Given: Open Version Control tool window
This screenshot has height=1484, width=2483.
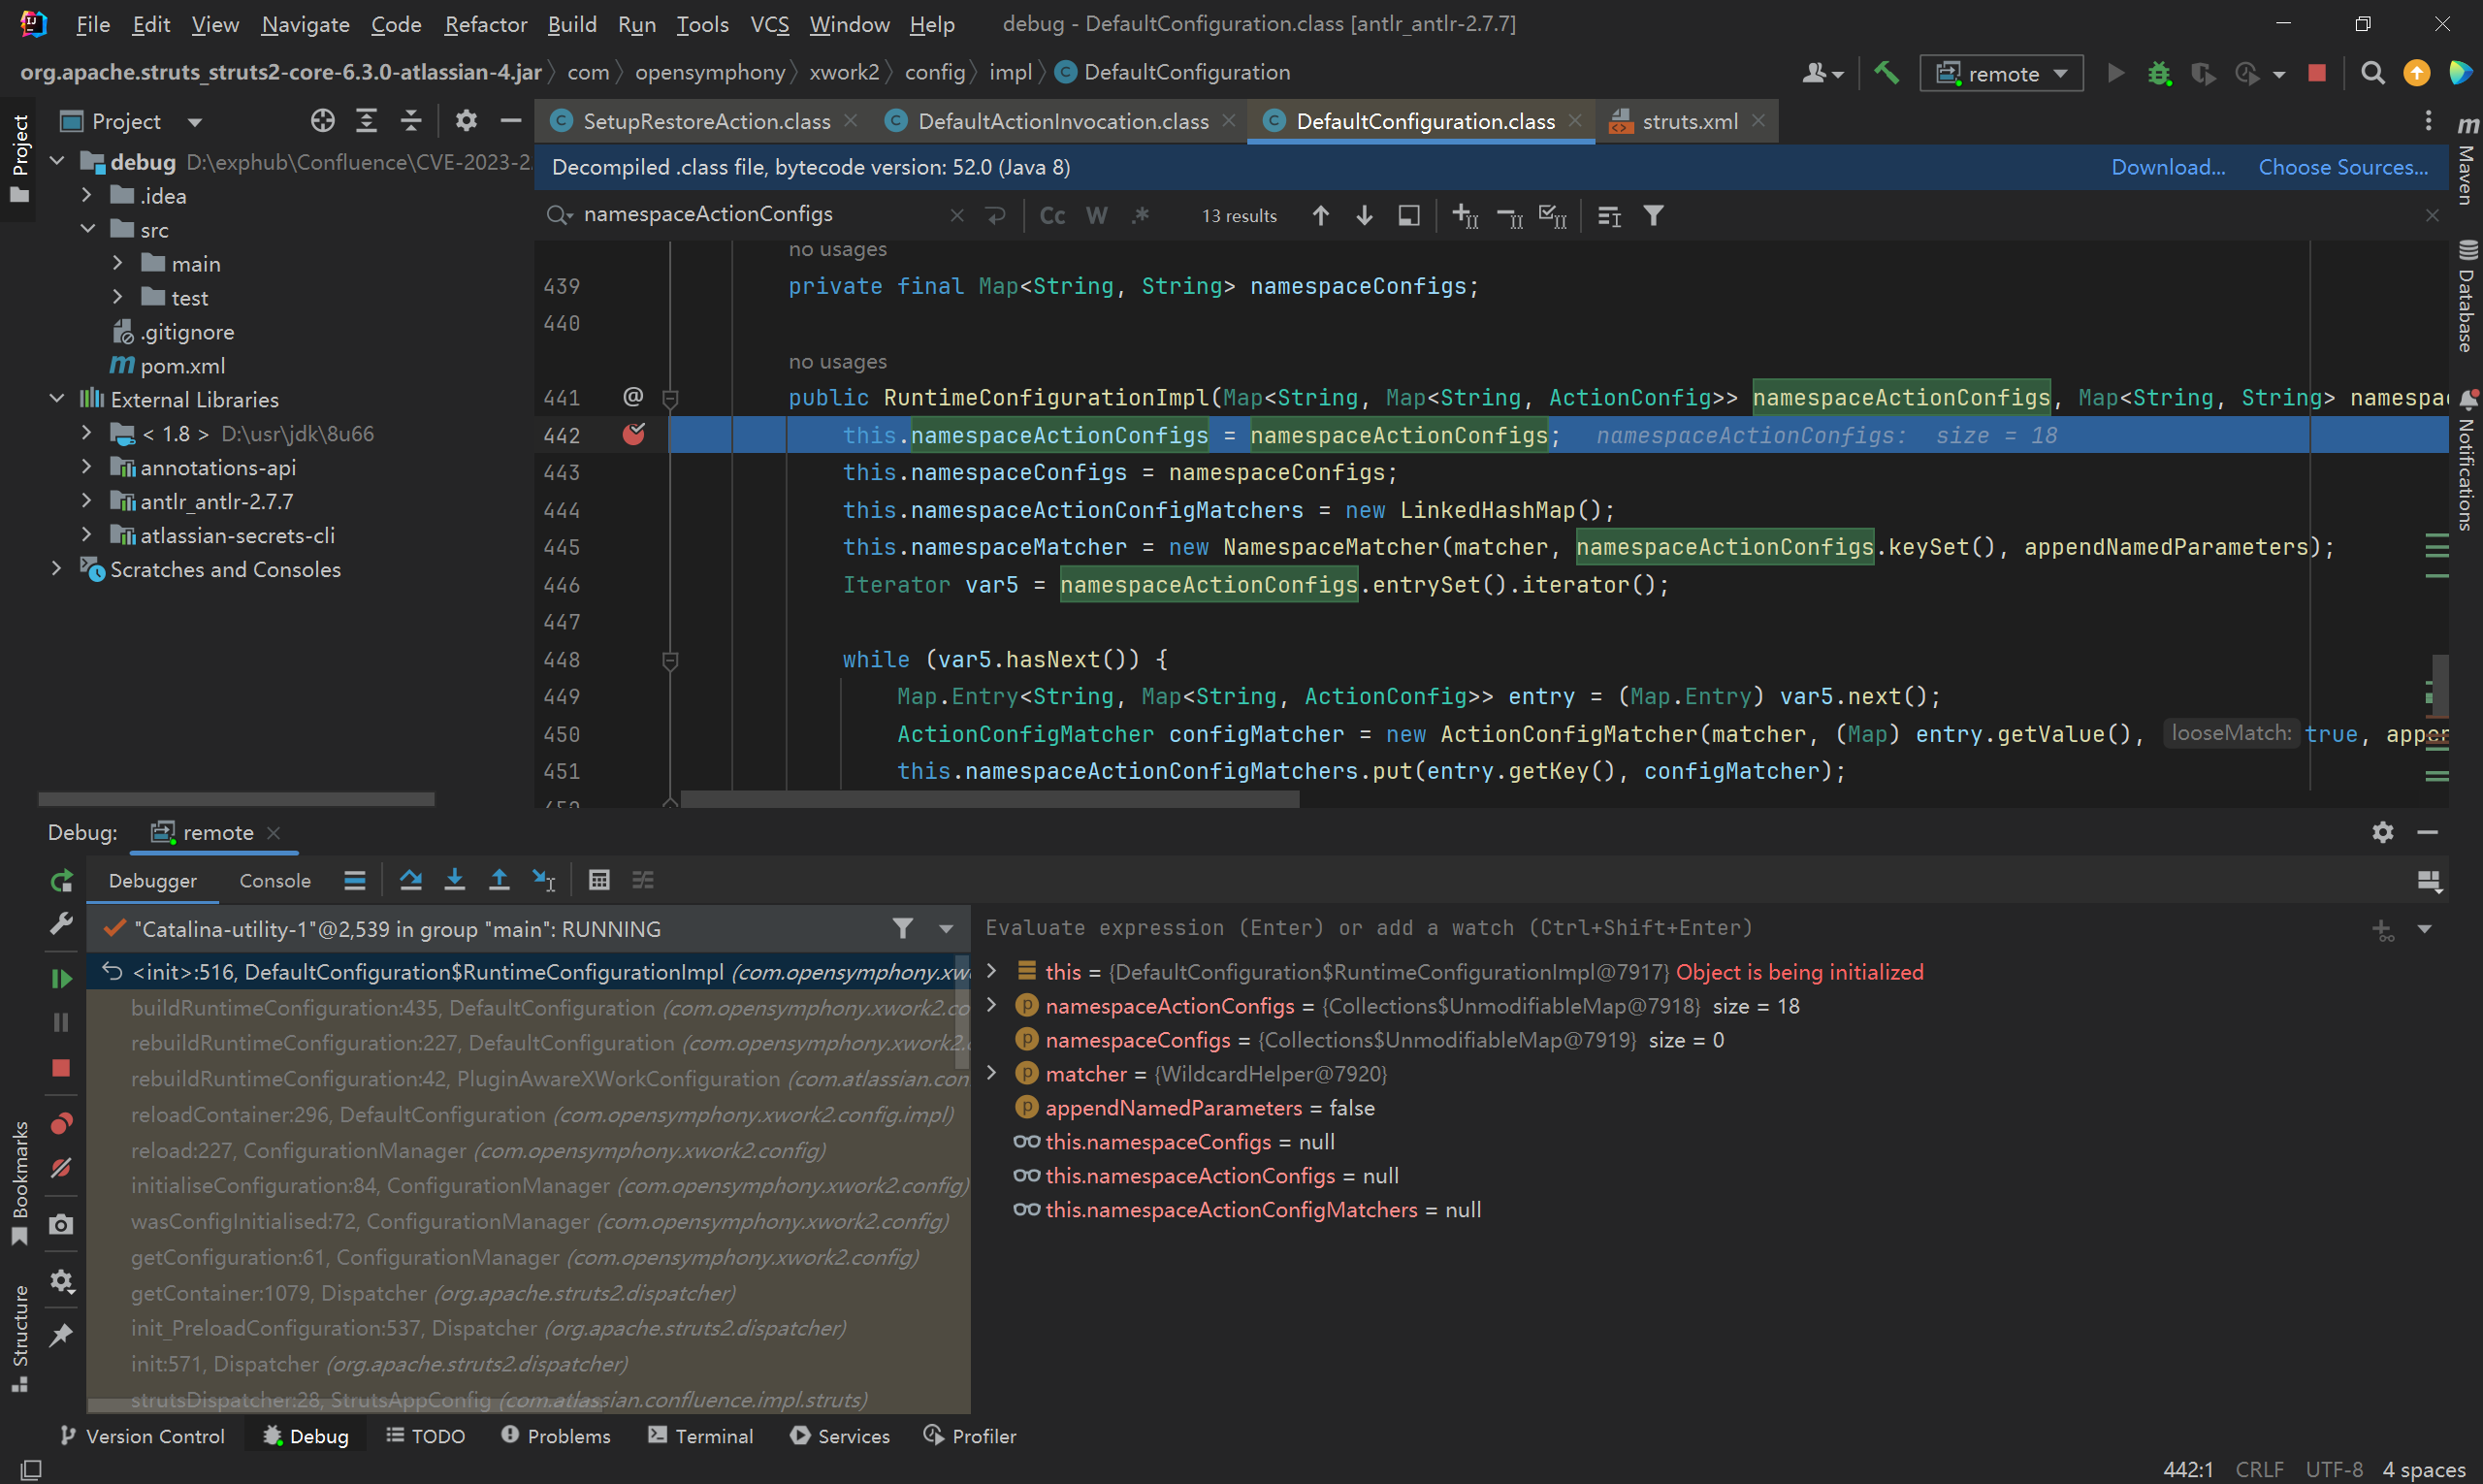Looking at the screenshot, I should click(142, 1435).
